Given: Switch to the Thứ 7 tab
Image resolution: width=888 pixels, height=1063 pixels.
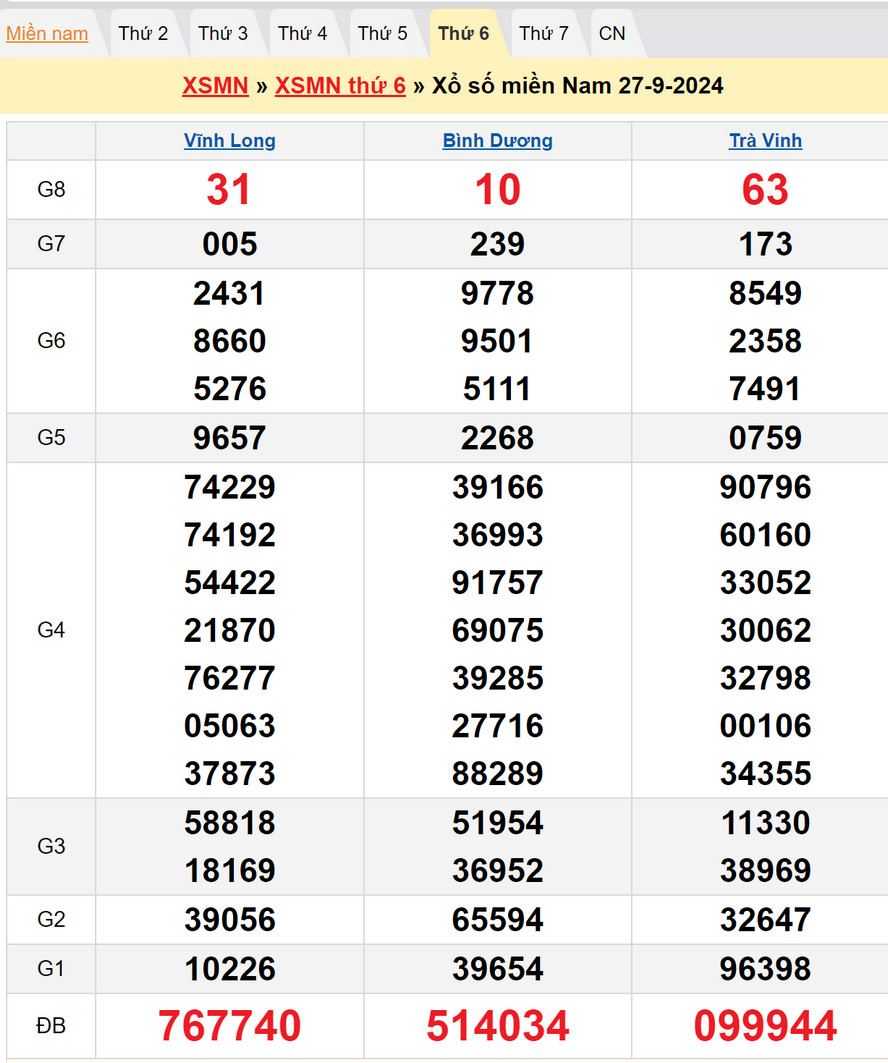Looking at the screenshot, I should tap(544, 34).
